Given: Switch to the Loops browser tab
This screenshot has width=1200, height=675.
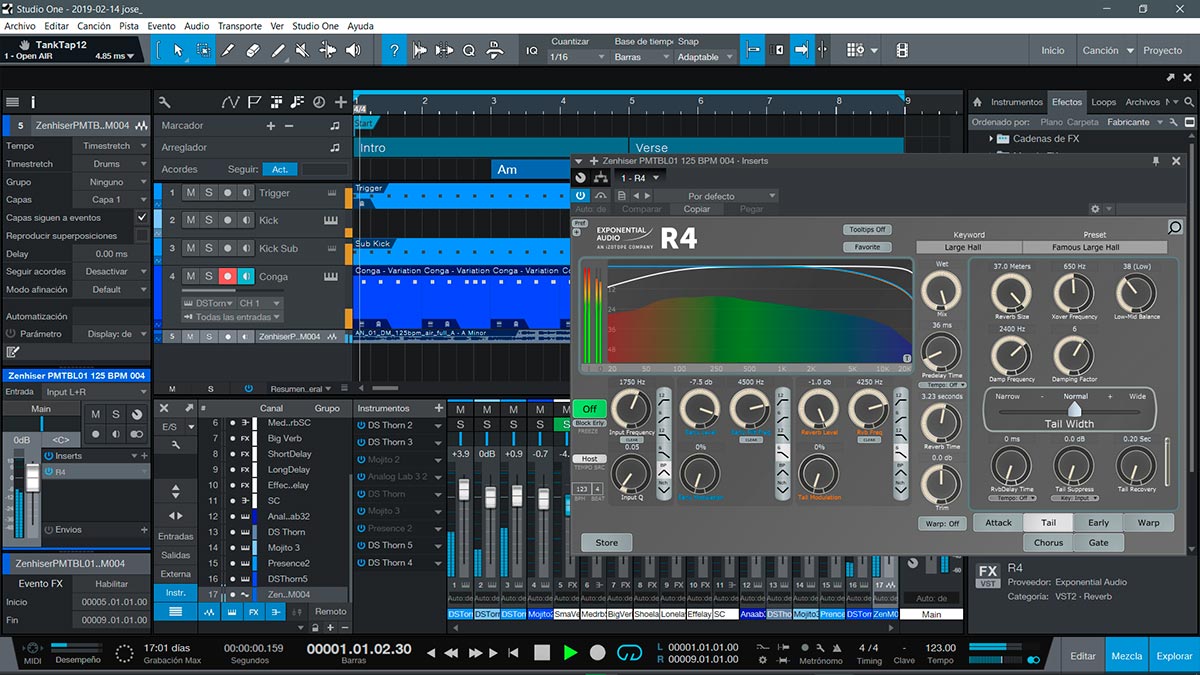Looking at the screenshot, I should [x=1104, y=102].
